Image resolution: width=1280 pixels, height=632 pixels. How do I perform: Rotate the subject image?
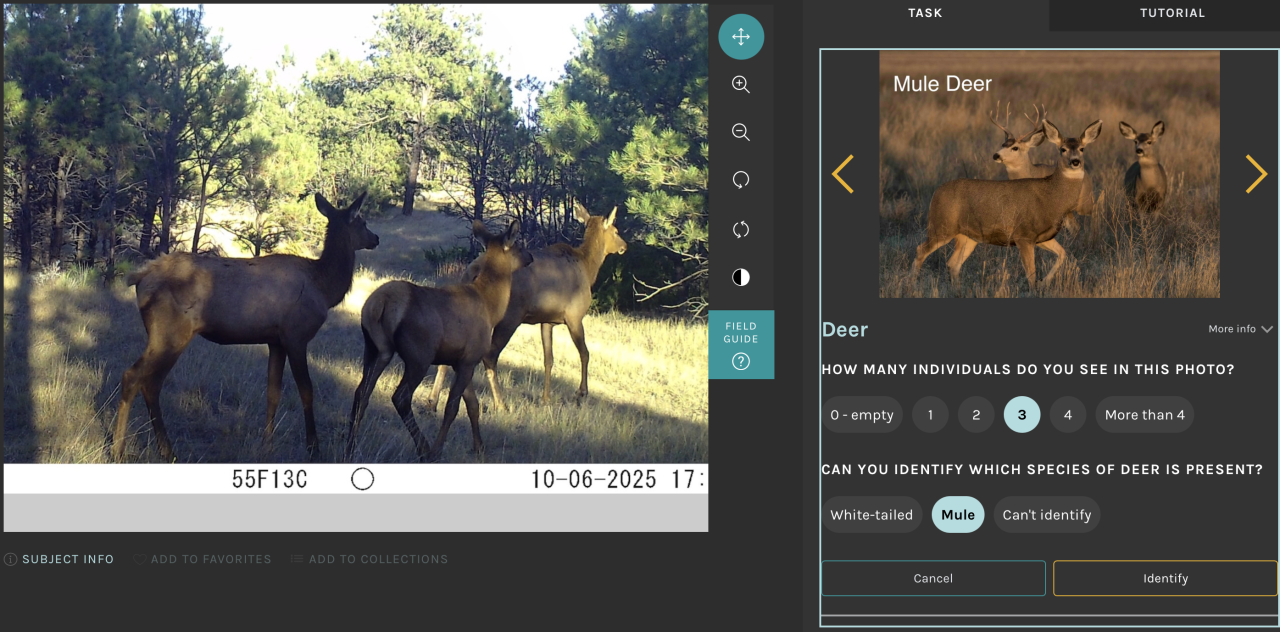741,180
